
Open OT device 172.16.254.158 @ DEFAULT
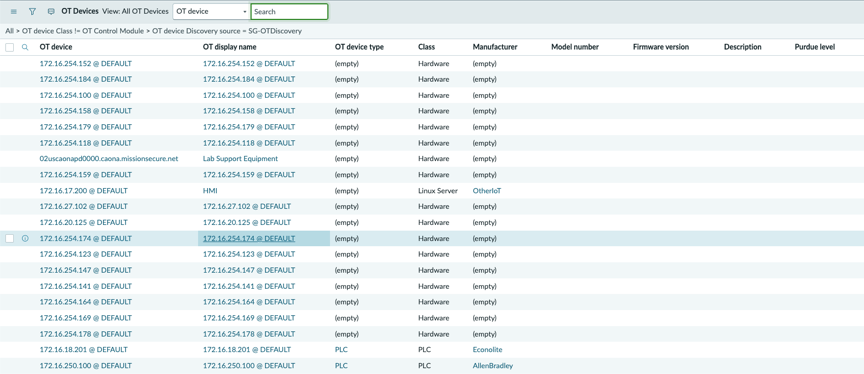(85, 111)
